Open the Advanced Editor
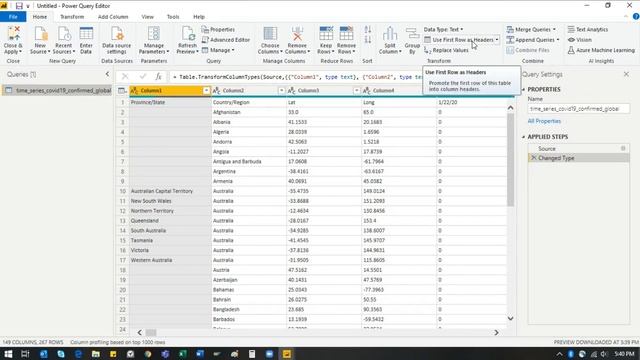640x360 pixels. click(225, 40)
